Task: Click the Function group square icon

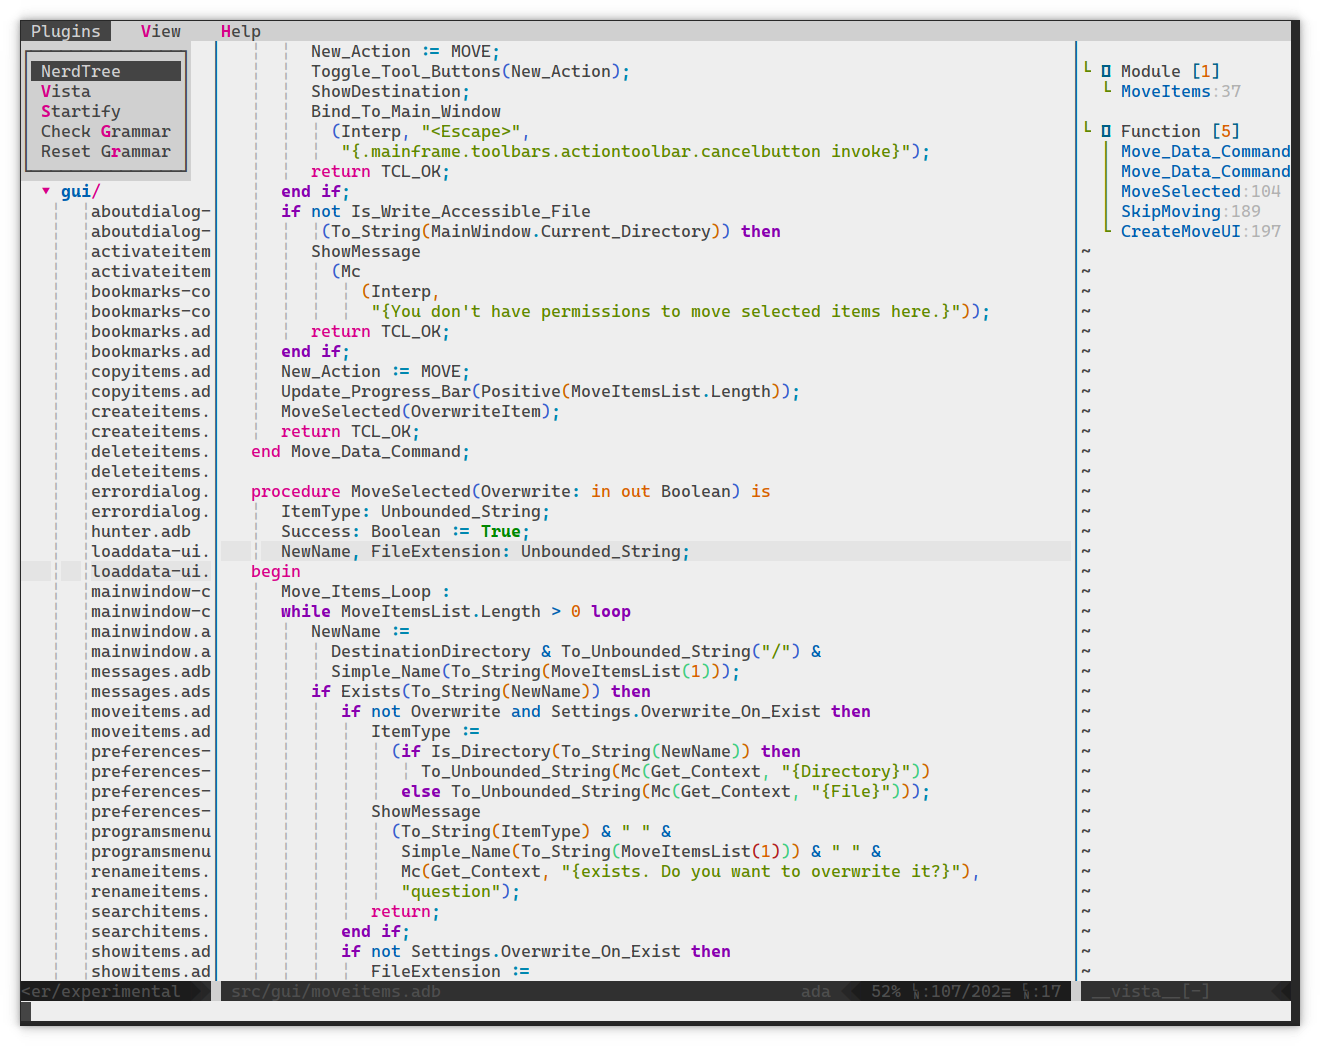Action: coord(1106,131)
